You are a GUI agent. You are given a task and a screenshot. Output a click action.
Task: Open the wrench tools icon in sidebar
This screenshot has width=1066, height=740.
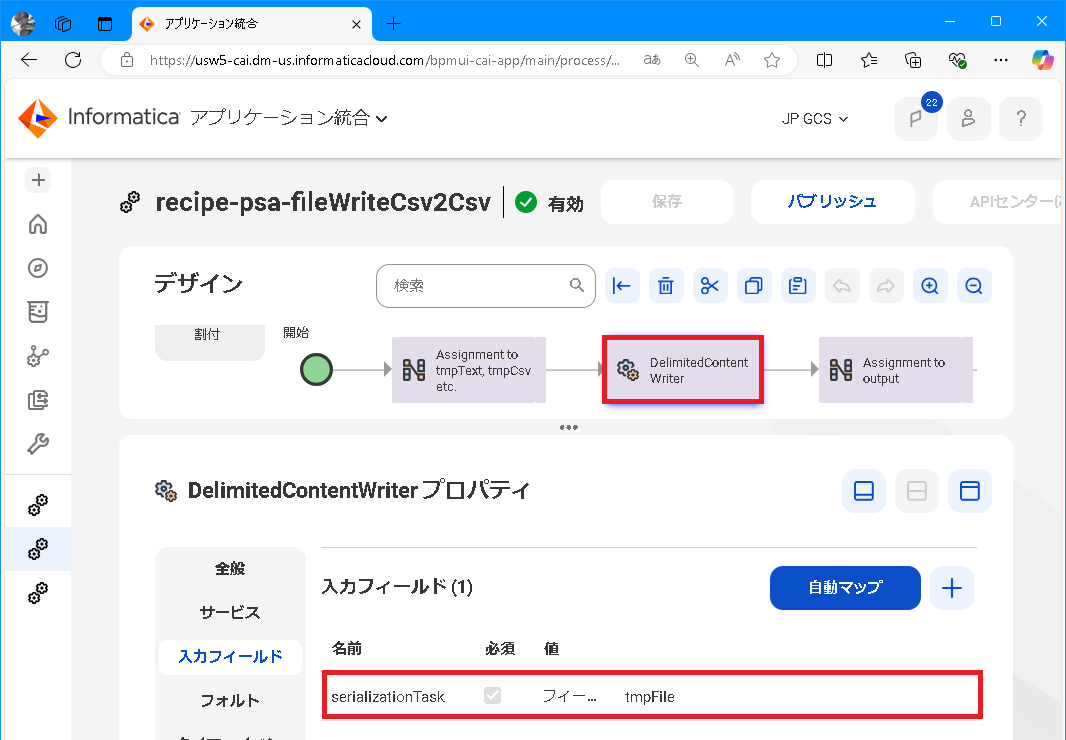click(x=38, y=444)
